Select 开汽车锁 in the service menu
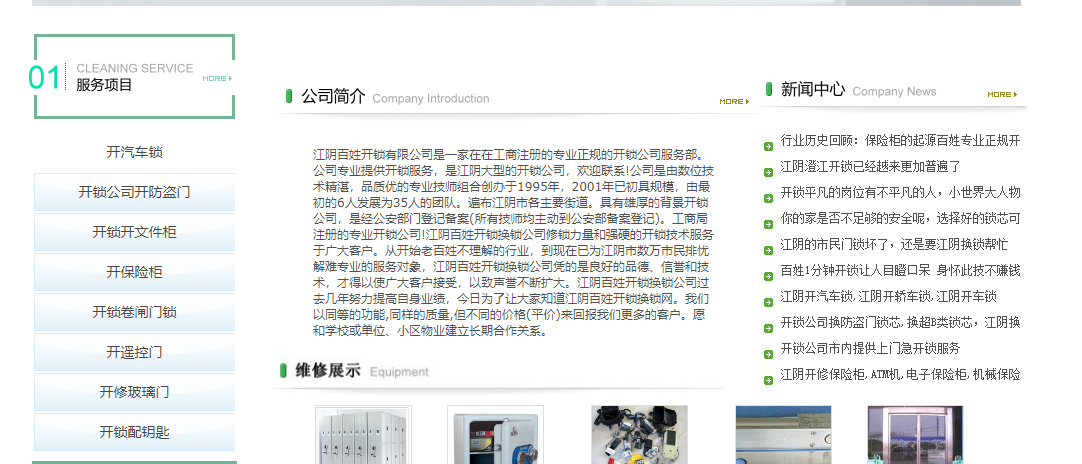 pos(134,152)
